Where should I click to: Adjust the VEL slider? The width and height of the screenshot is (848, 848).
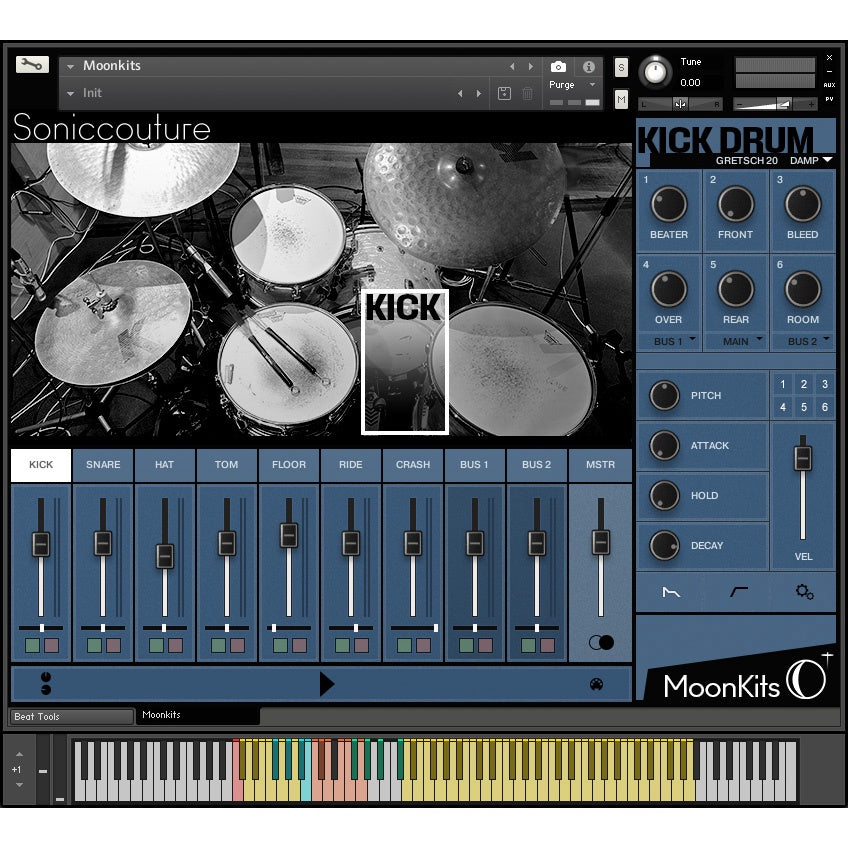(803, 457)
